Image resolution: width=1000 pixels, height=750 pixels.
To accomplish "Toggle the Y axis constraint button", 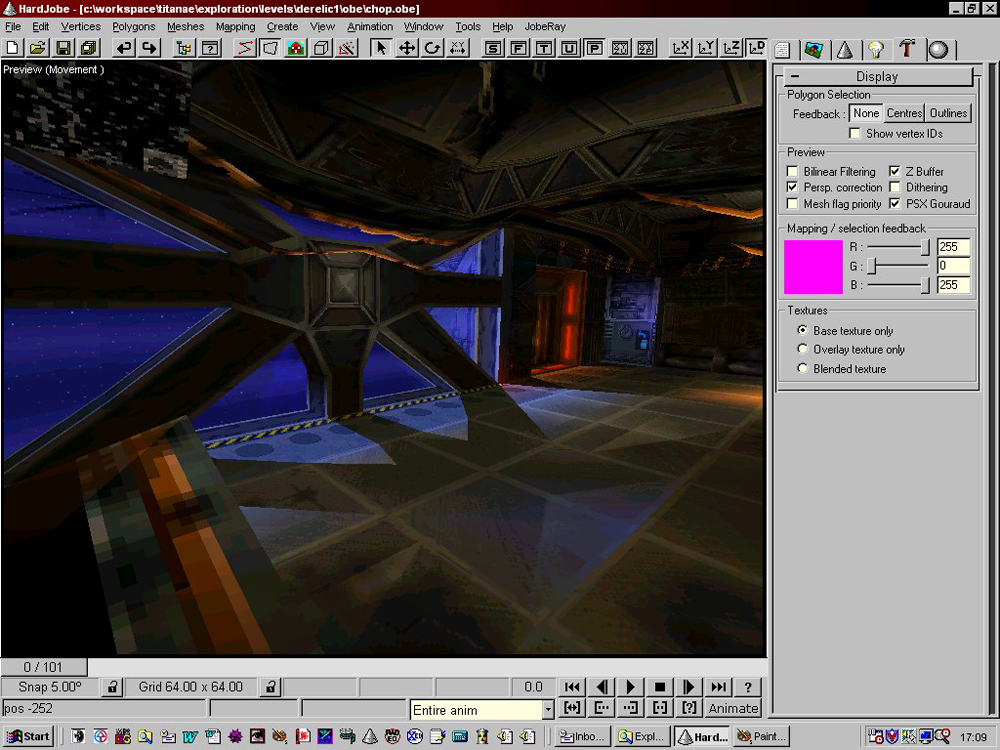I will point(706,48).
